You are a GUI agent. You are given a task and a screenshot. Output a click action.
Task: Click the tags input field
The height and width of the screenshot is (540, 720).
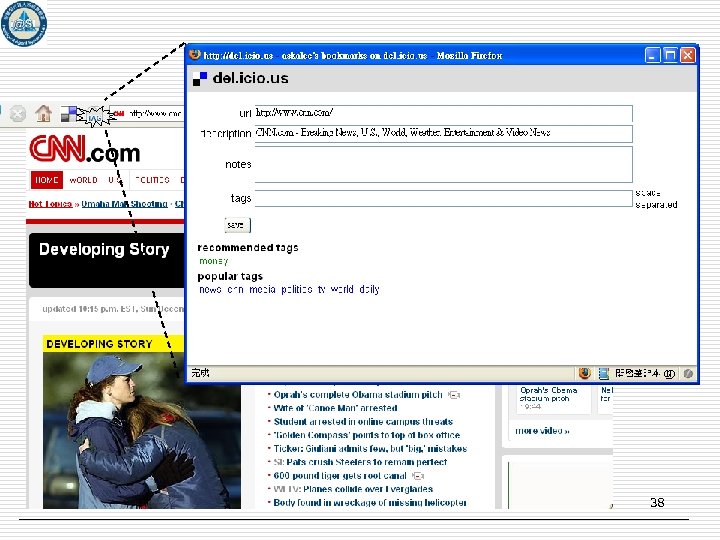444,198
